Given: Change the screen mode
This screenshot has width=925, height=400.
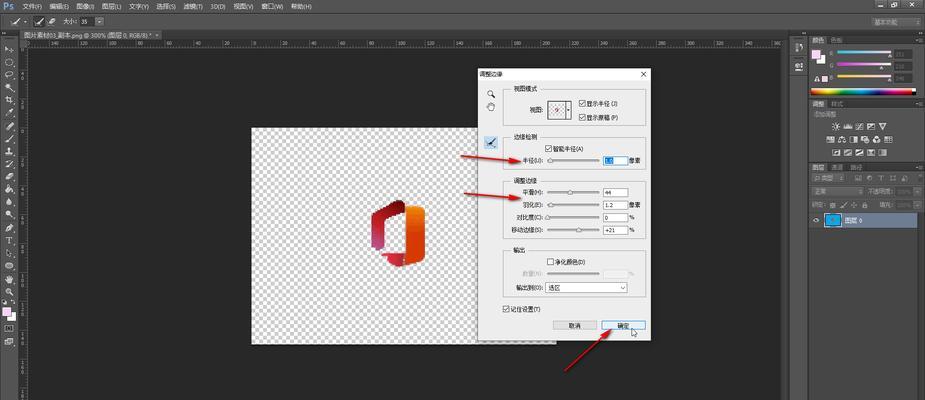Looking at the screenshot, I should 9,341.
